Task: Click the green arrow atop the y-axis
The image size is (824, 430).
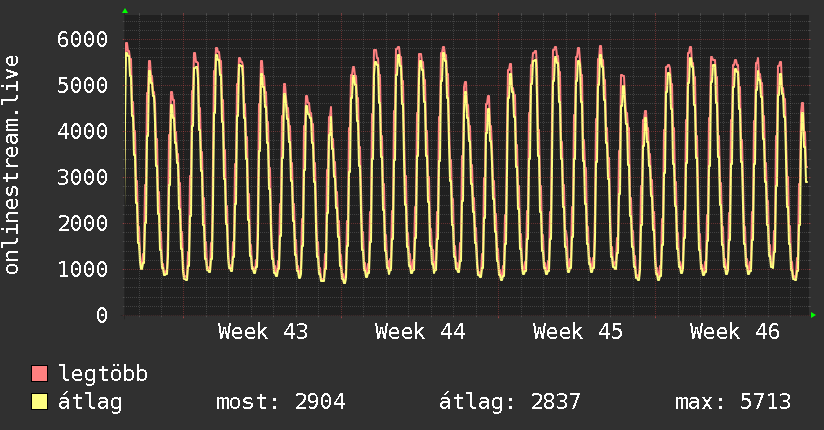Action: pyautogui.click(x=125, y=11)
